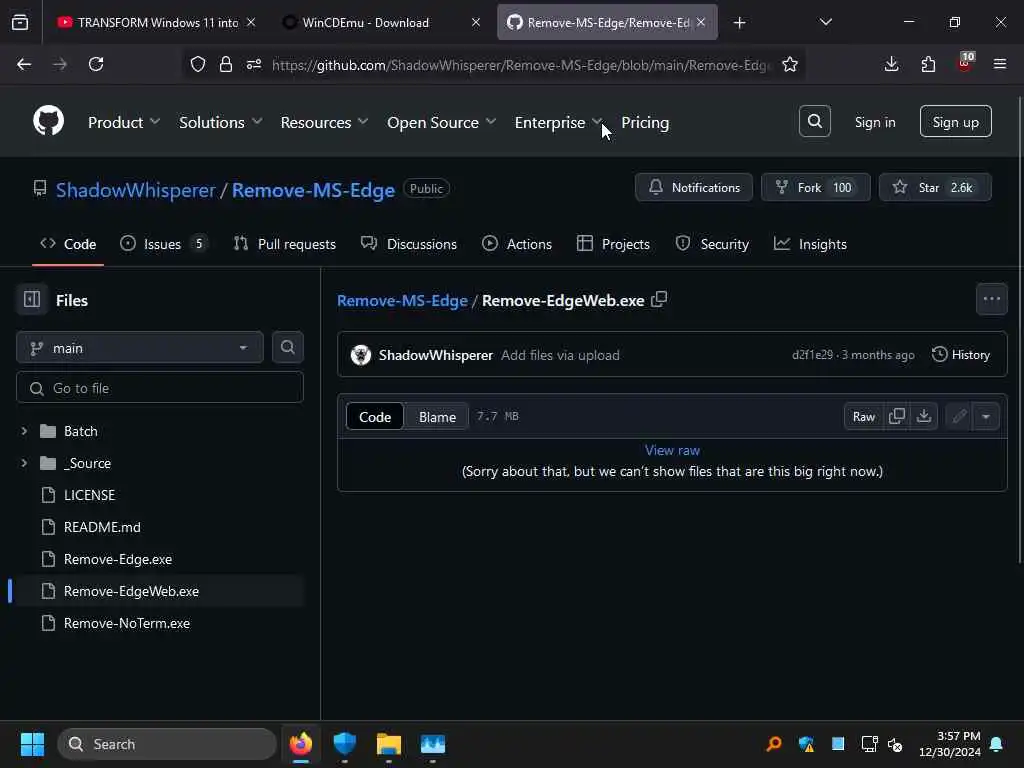Open the Security tab
This screenshot has height=768, width=1024.
click(x=712, y=244)
